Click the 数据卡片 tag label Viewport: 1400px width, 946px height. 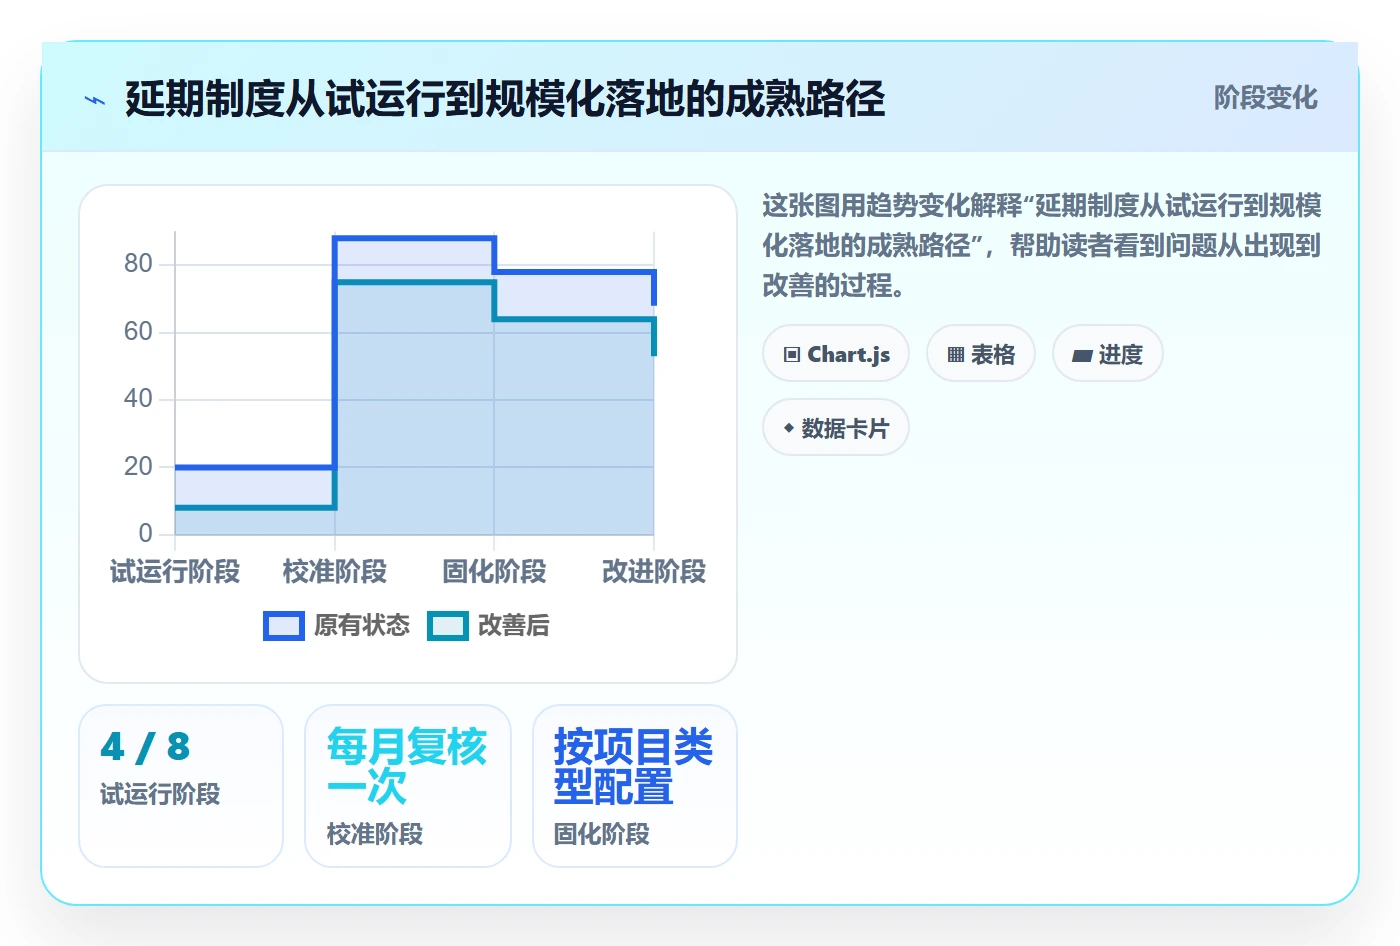(845, 428)
